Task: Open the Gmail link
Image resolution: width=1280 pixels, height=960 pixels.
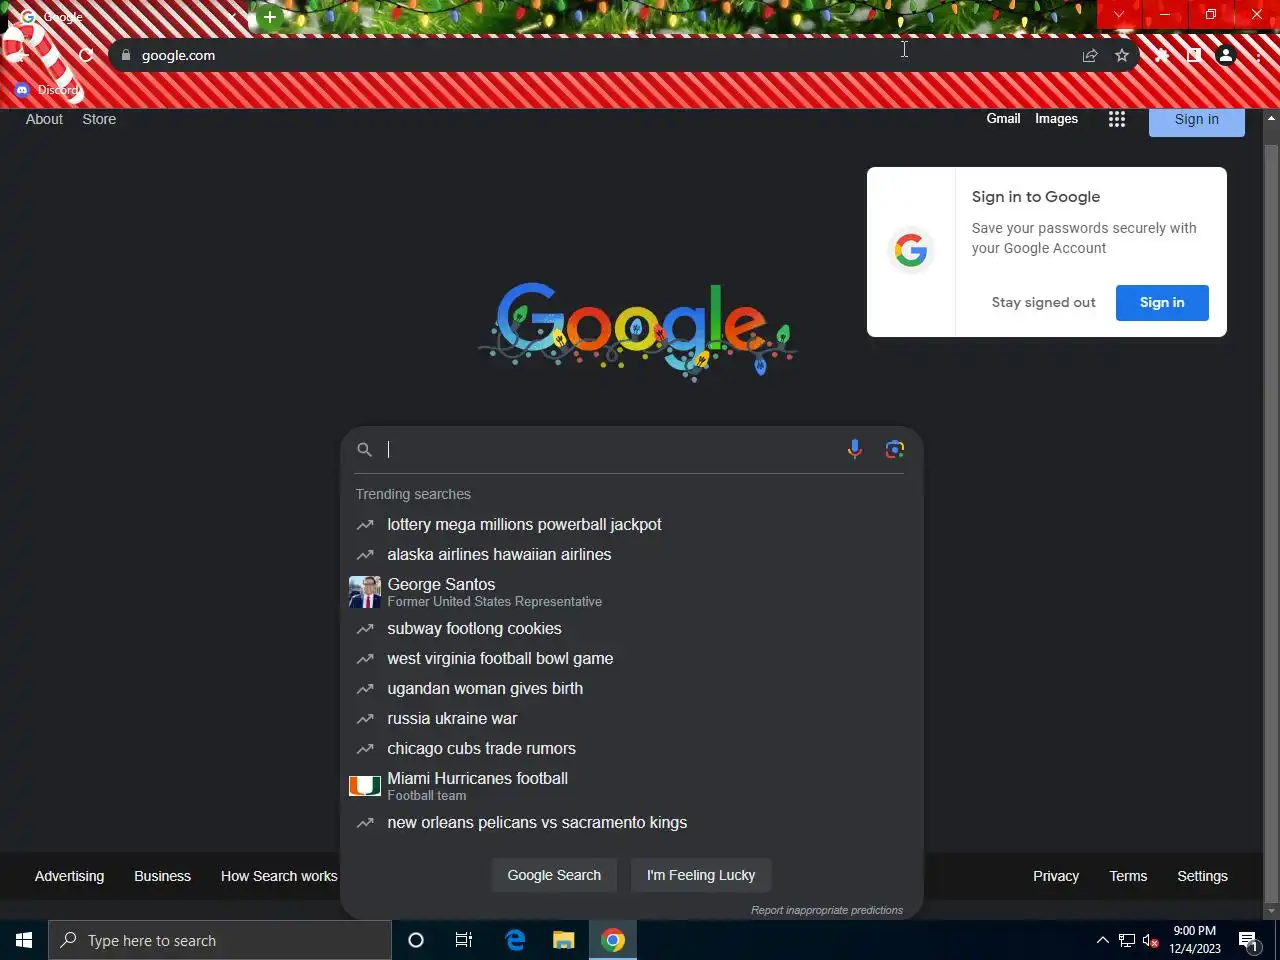Action: (x=1003, y=118)
